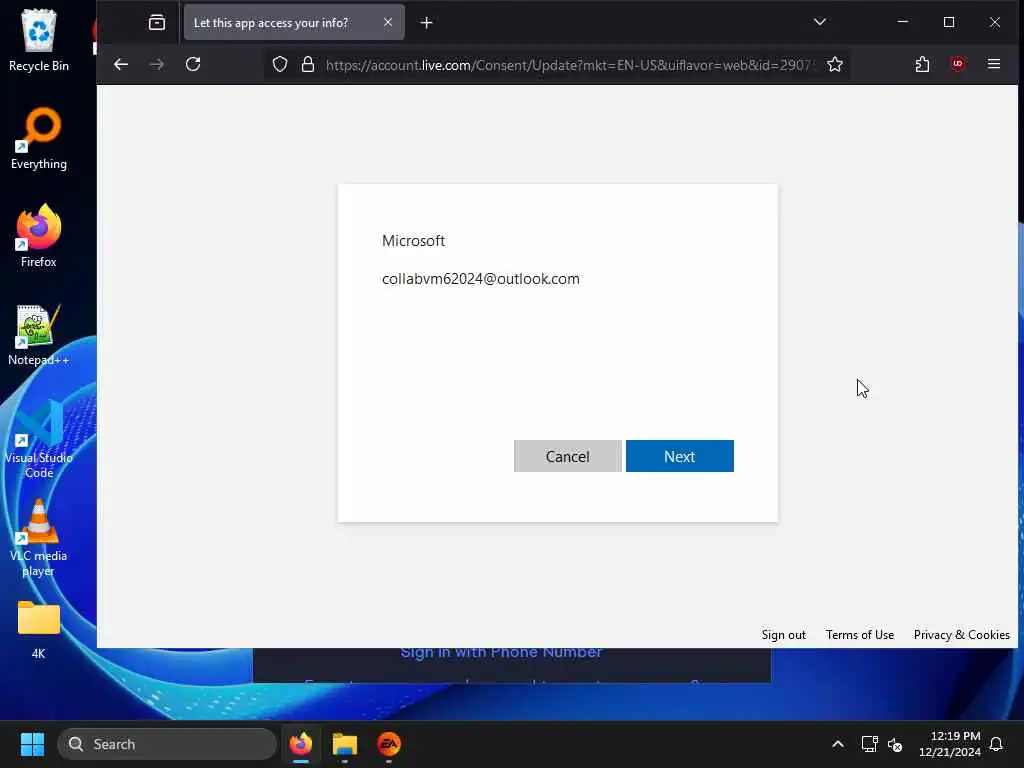
Task: Open the tracking protection shield icon
Action: [x=280, y=64]
